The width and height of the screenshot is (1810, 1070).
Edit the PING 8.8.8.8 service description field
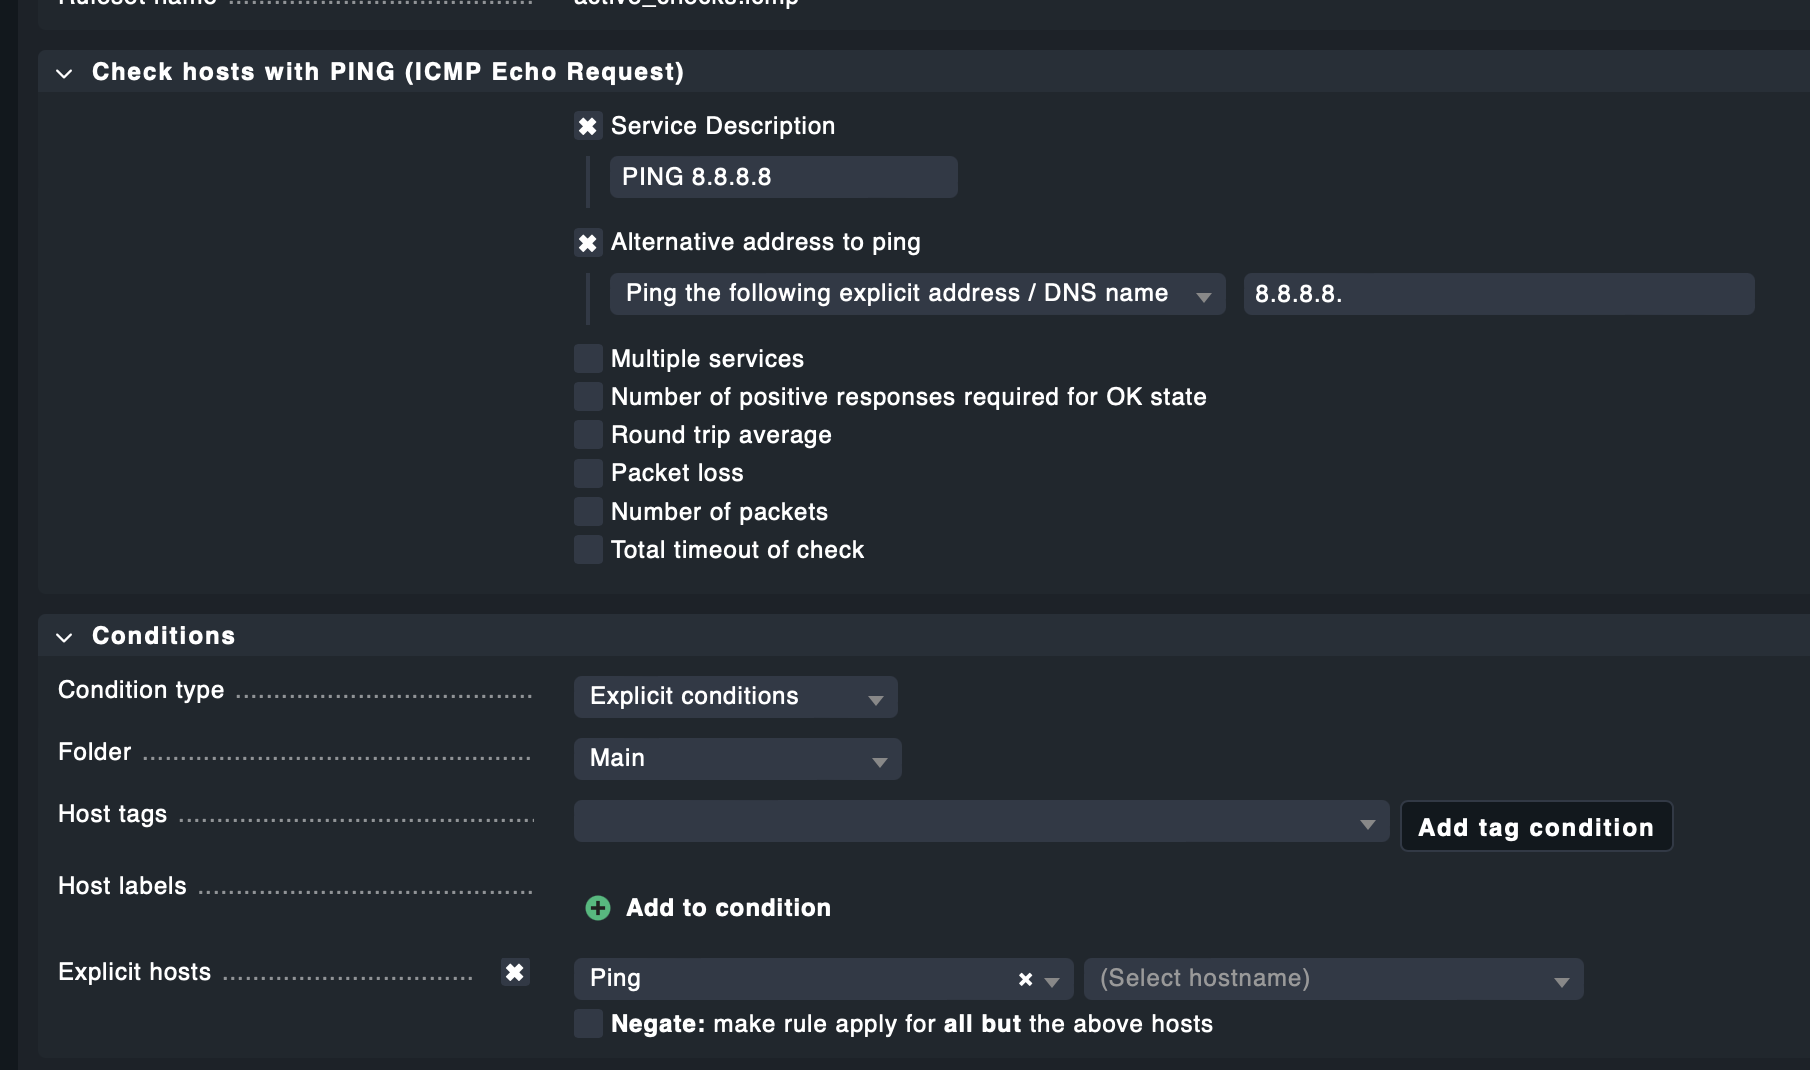point(783,176)
